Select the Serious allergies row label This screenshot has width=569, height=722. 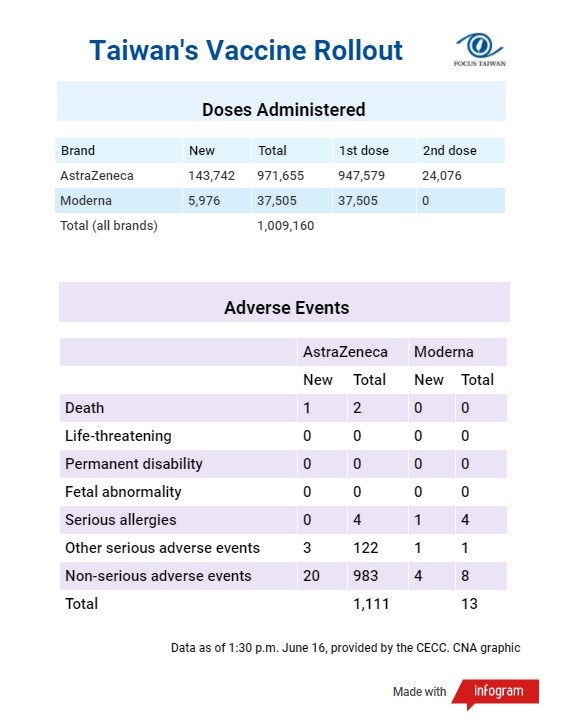click(x=121, y=520)
